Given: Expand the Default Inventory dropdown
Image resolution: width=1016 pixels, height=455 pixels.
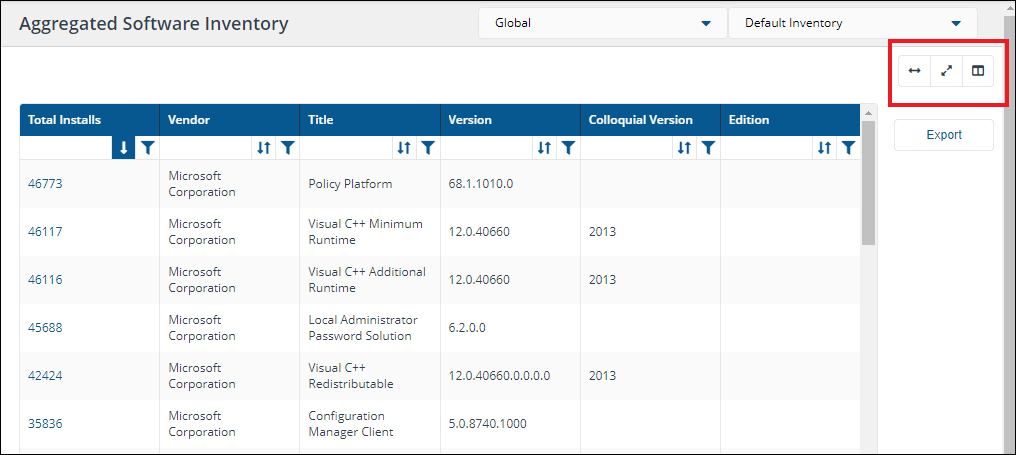Looking at the screenshot, I should [x=956, y=23].
